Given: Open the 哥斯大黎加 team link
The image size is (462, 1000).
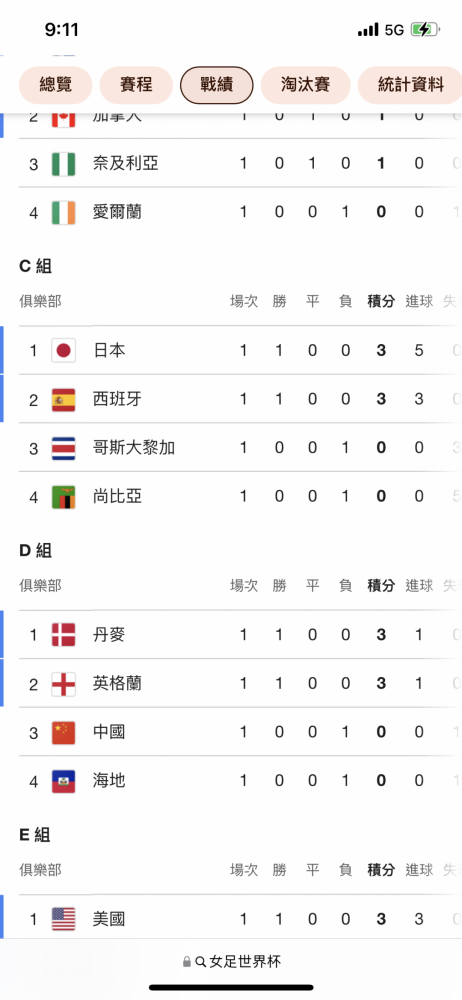Looking at the screenshot, I should click(x=133, y=448).
